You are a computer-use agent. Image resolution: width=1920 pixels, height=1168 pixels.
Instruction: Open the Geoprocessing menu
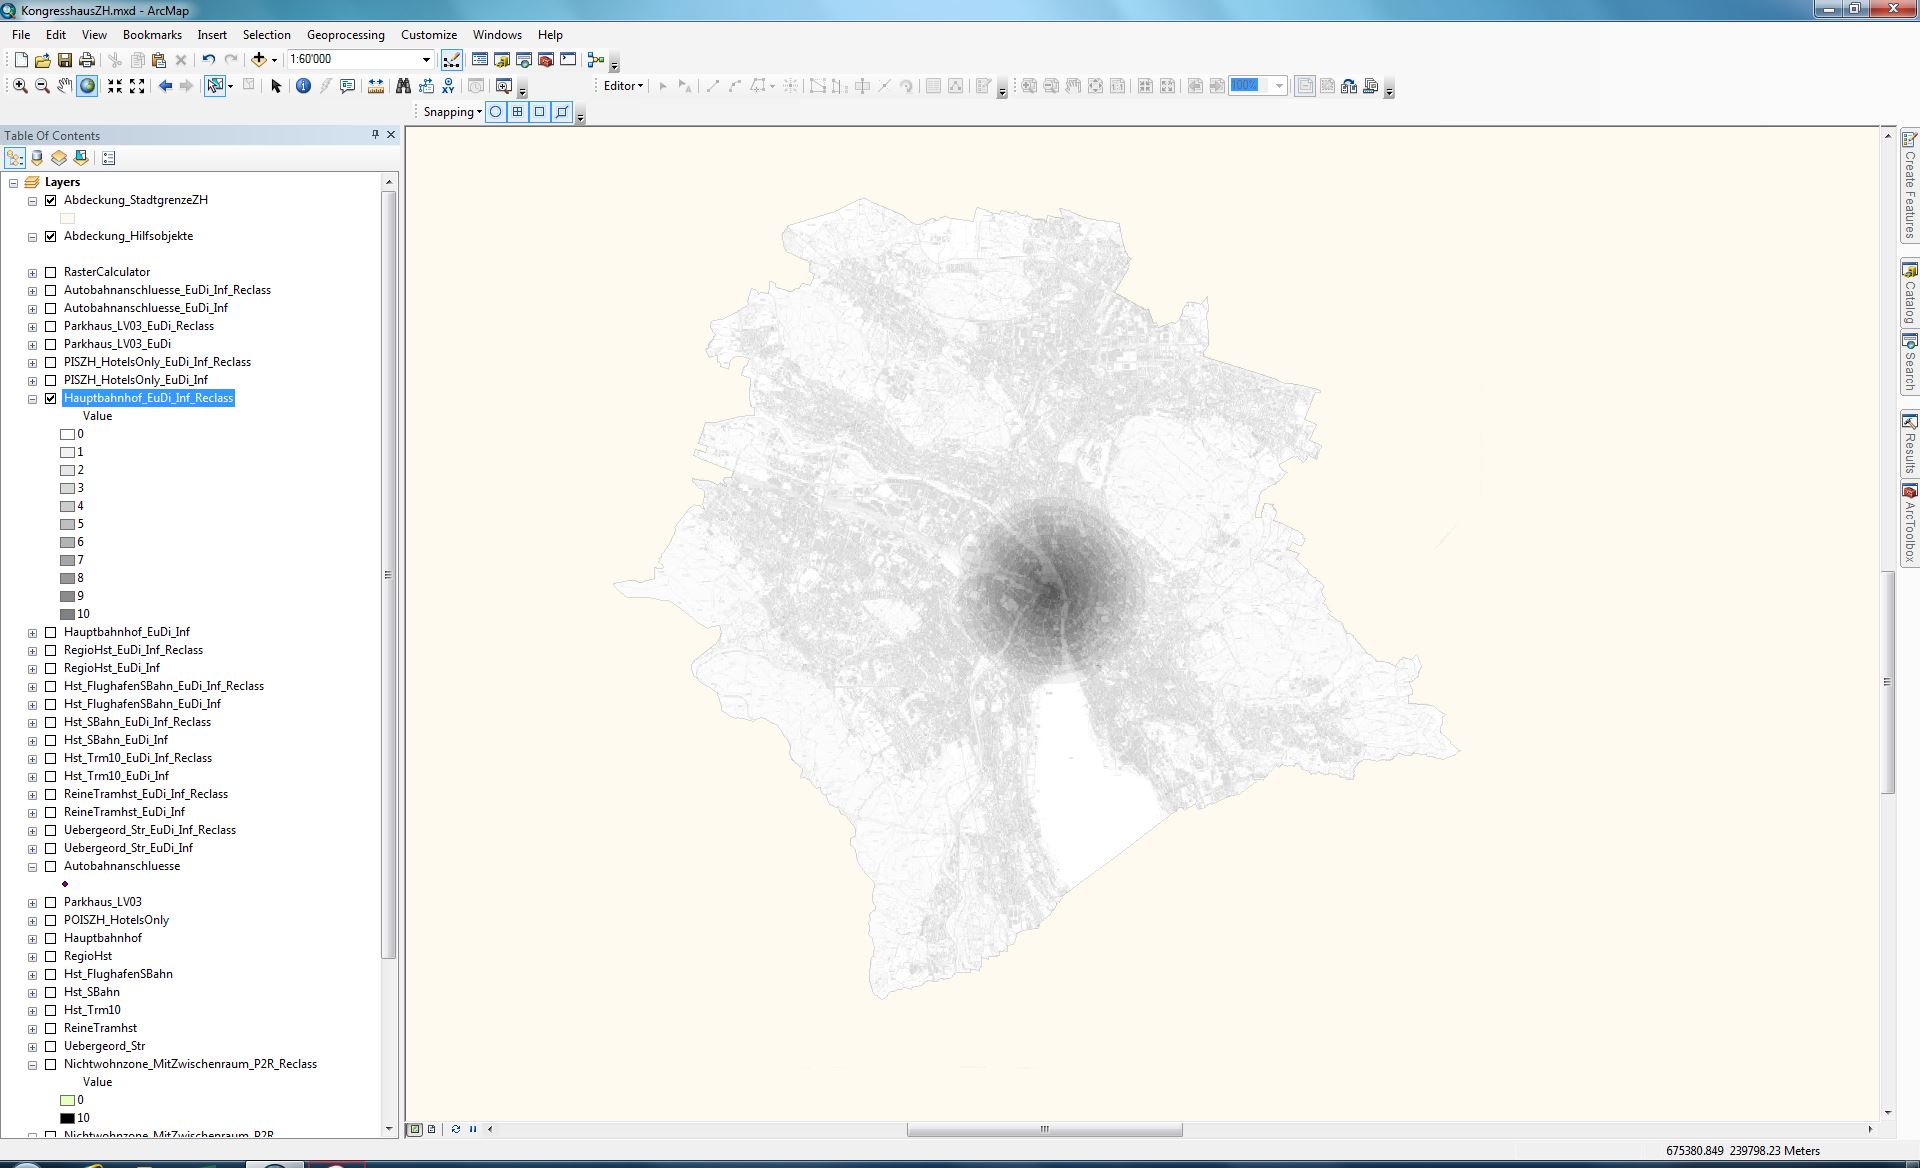point(345,34)
